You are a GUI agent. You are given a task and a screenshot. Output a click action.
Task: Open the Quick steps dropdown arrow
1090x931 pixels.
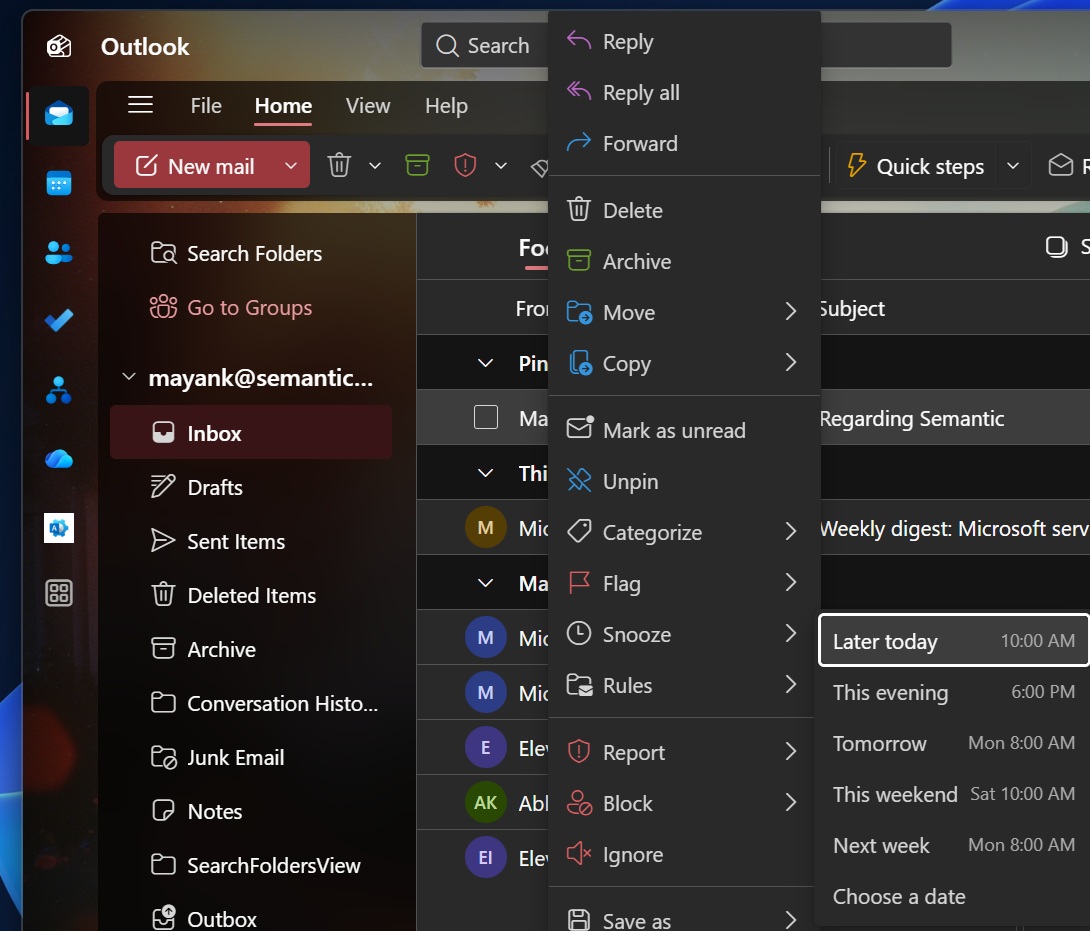point(1013,166)
